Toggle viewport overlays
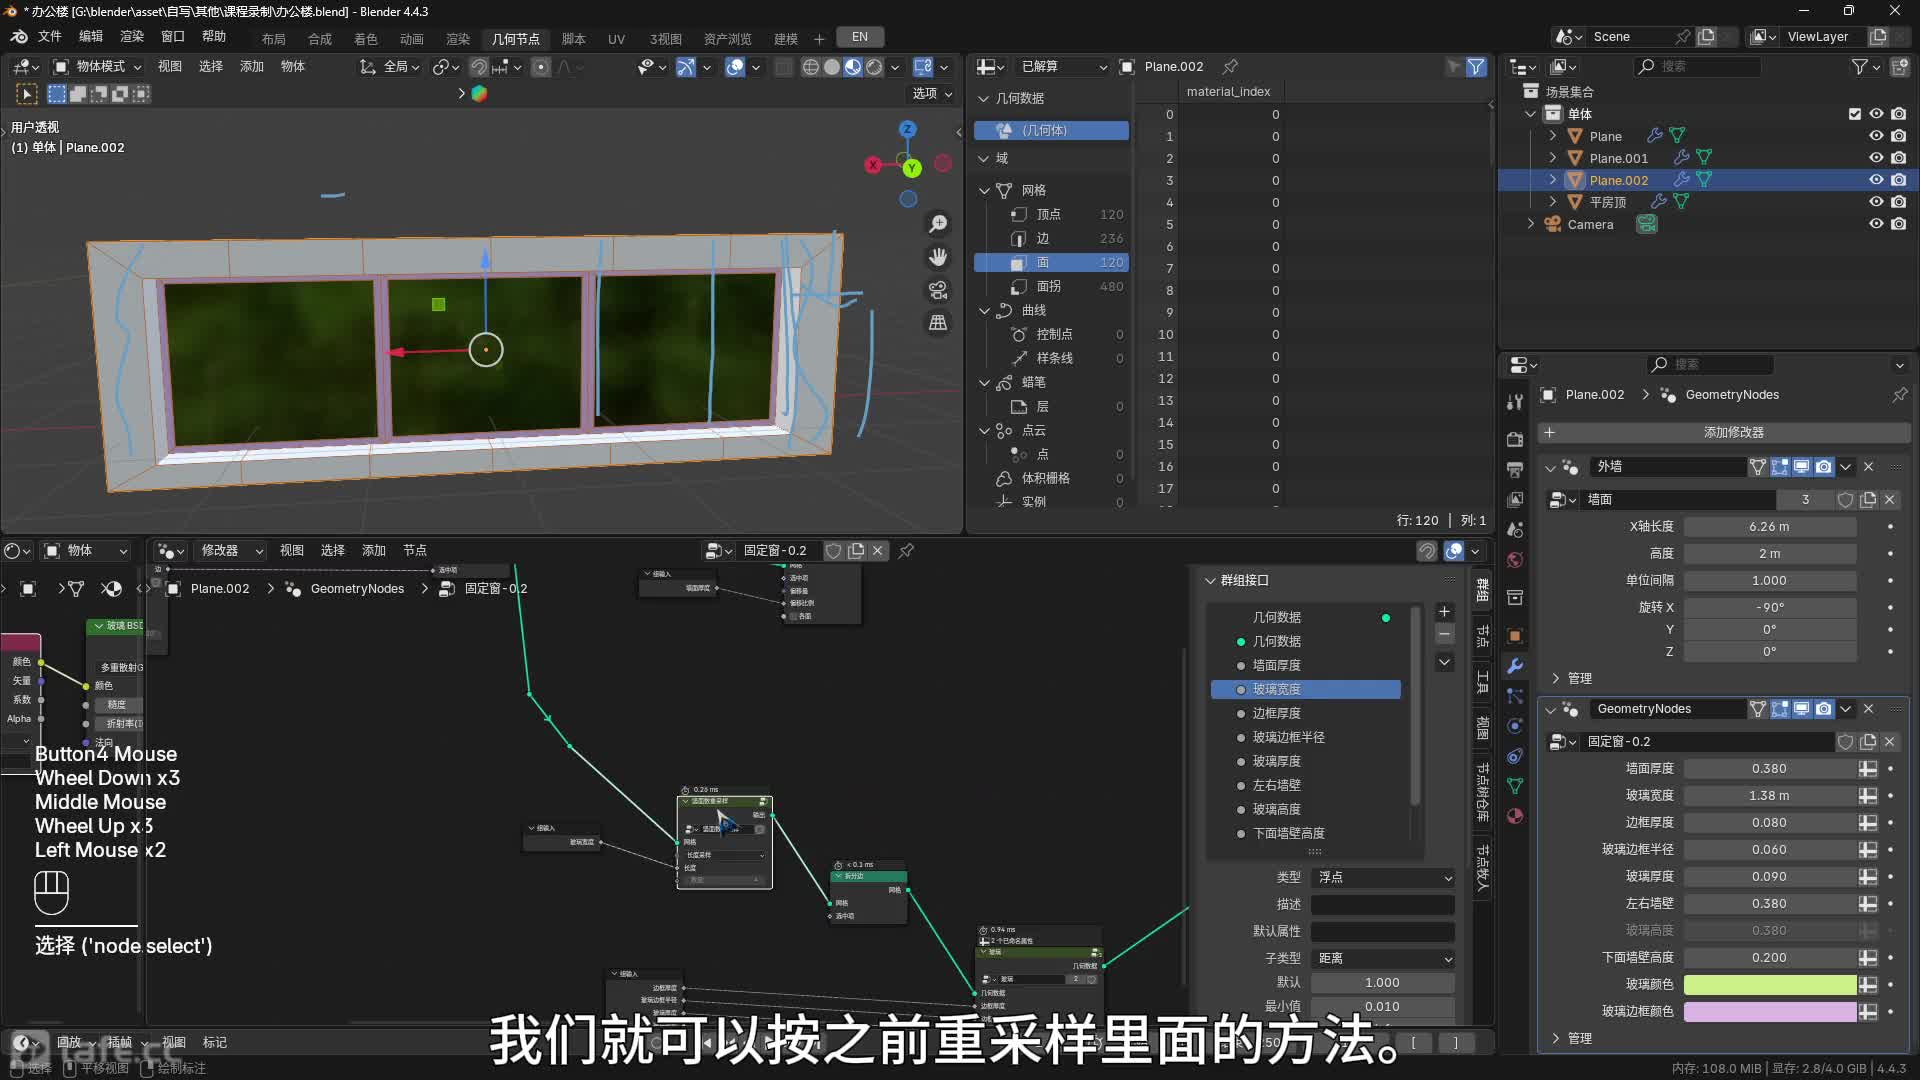The height and width of the screenshot is (1080, 1920). (735, 67)
